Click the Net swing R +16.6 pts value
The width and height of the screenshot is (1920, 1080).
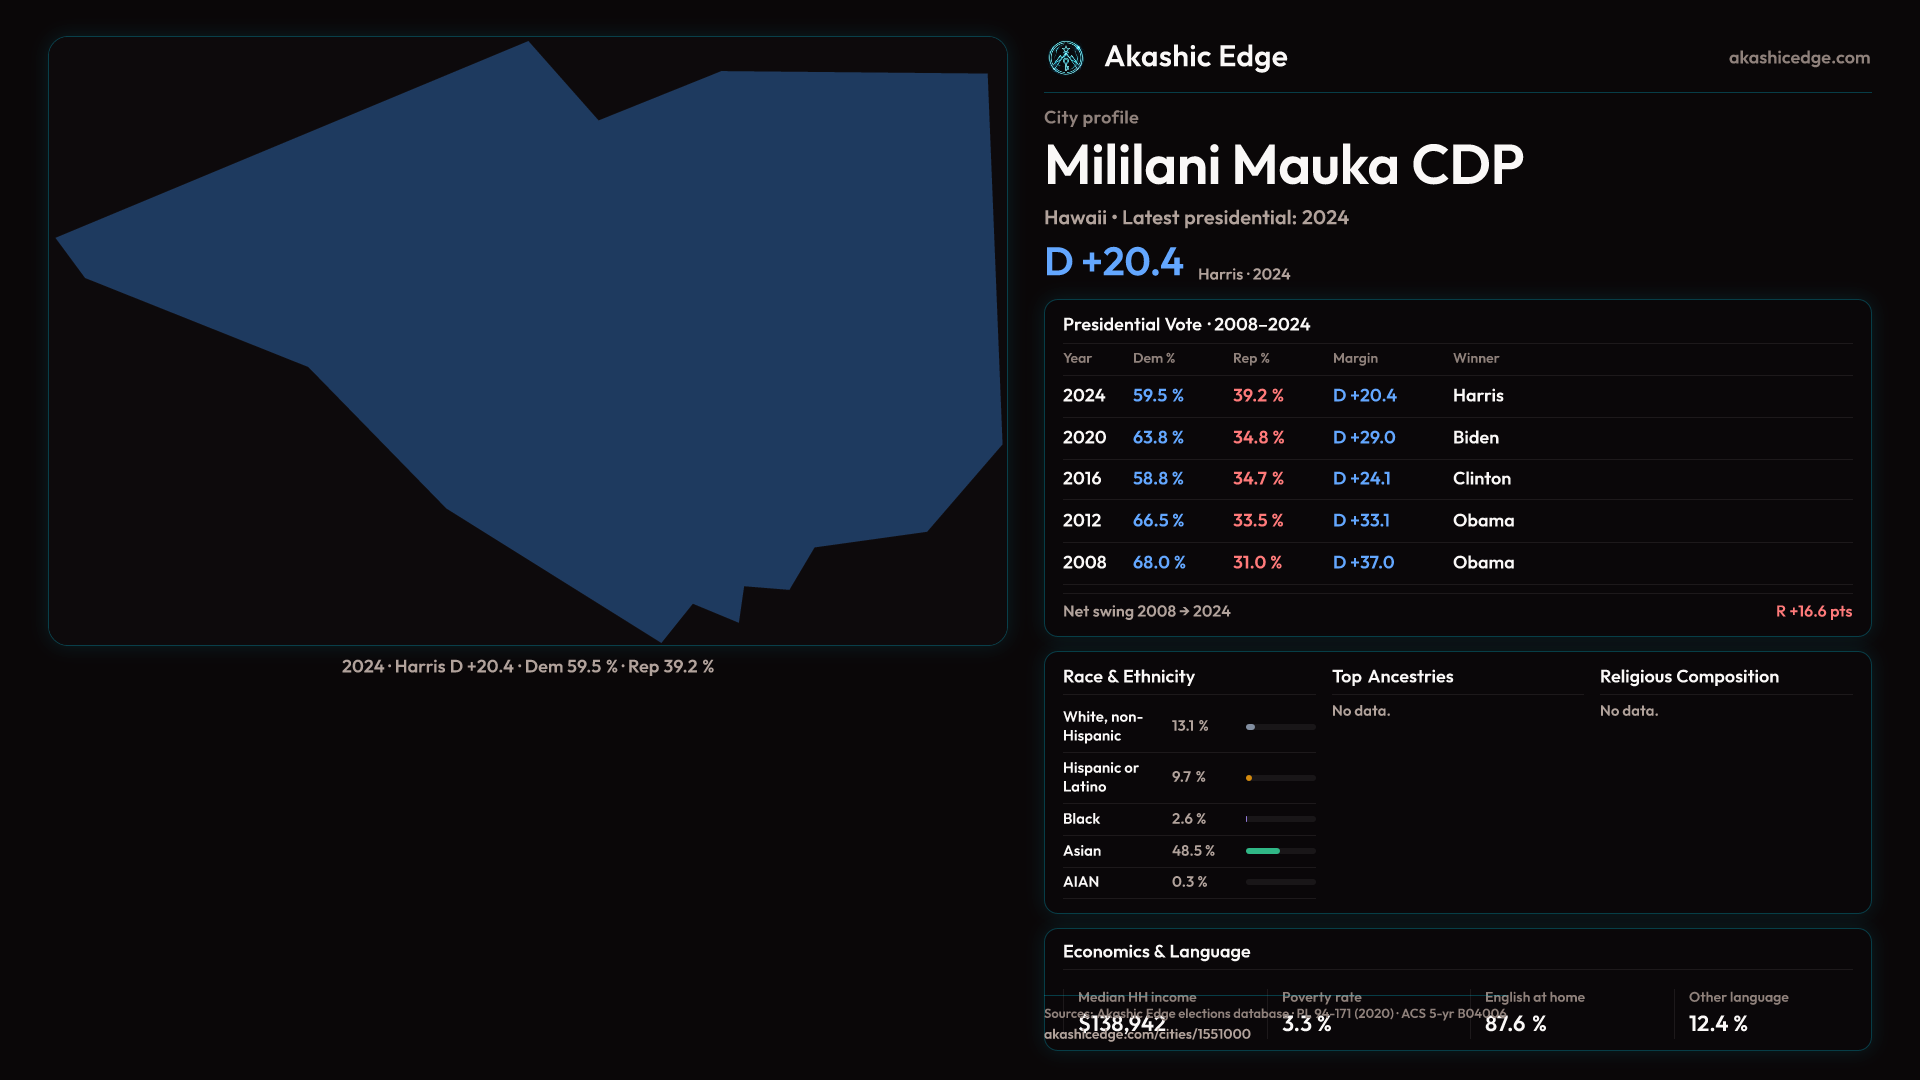click(1813, 612)
